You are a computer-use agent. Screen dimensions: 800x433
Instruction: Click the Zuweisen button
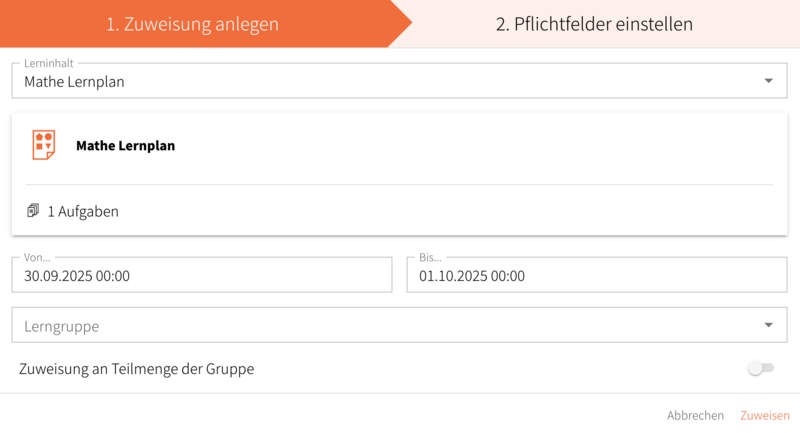tap(764, 415)
